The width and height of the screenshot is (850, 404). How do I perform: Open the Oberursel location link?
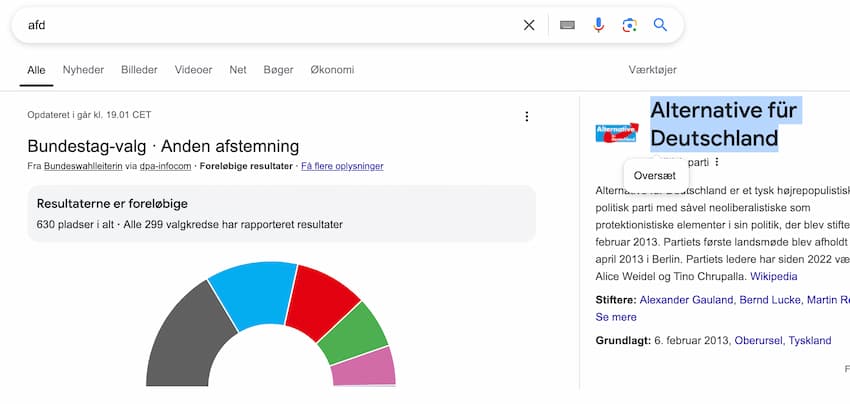point(758,341)
